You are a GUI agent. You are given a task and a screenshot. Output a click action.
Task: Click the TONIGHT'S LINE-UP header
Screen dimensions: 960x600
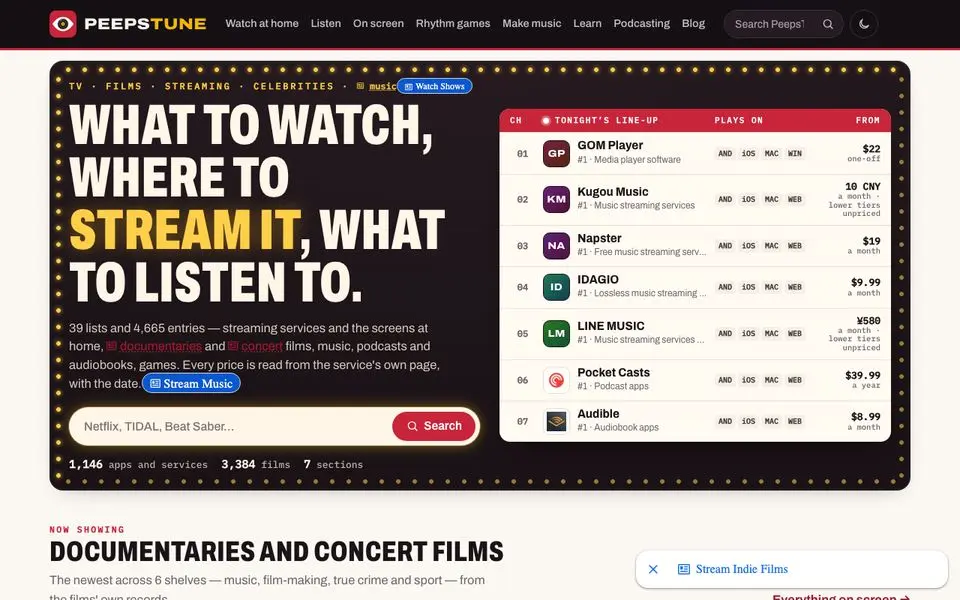[606, 121]
